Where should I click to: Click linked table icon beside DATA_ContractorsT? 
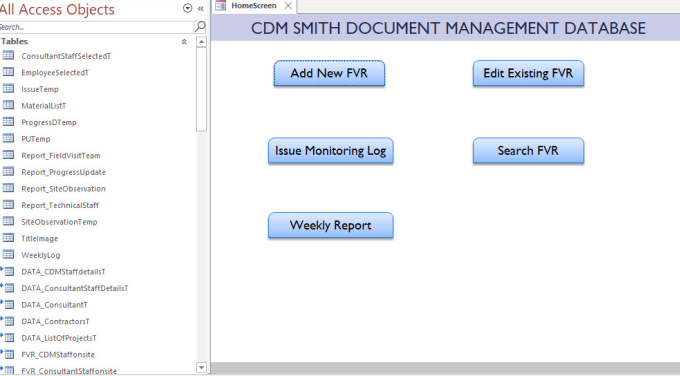pos(7,320)
